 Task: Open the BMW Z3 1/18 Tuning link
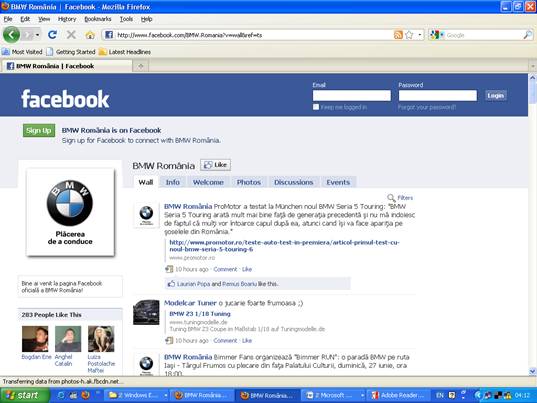200,314
